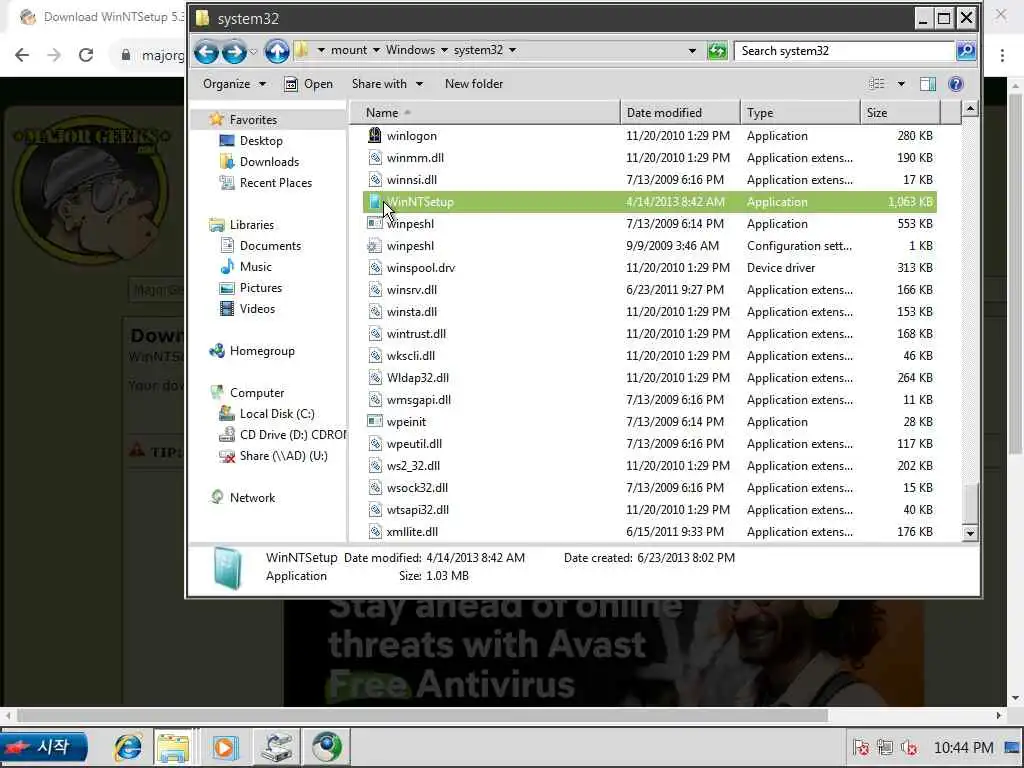Screen dimensions: 1024x768
Task: Open Homegroup in navigation pane
Action: pos(261,351)
